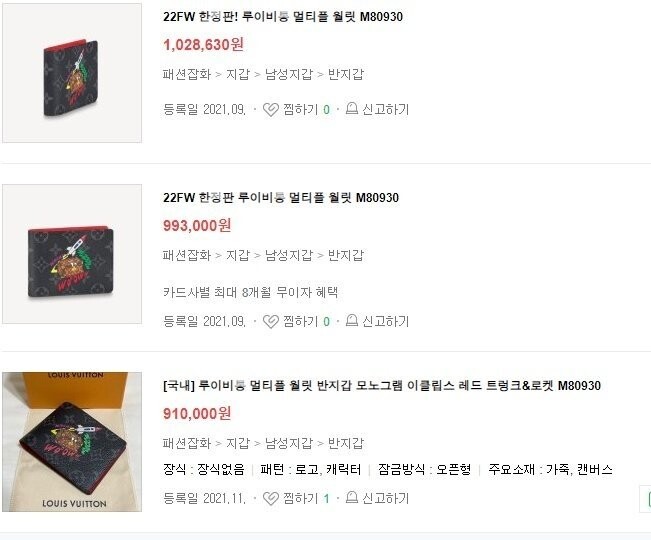Click 반지갑 category in the second listing's breadcrumb
This screenshot has height=540, width=651.
click(346, 255)
